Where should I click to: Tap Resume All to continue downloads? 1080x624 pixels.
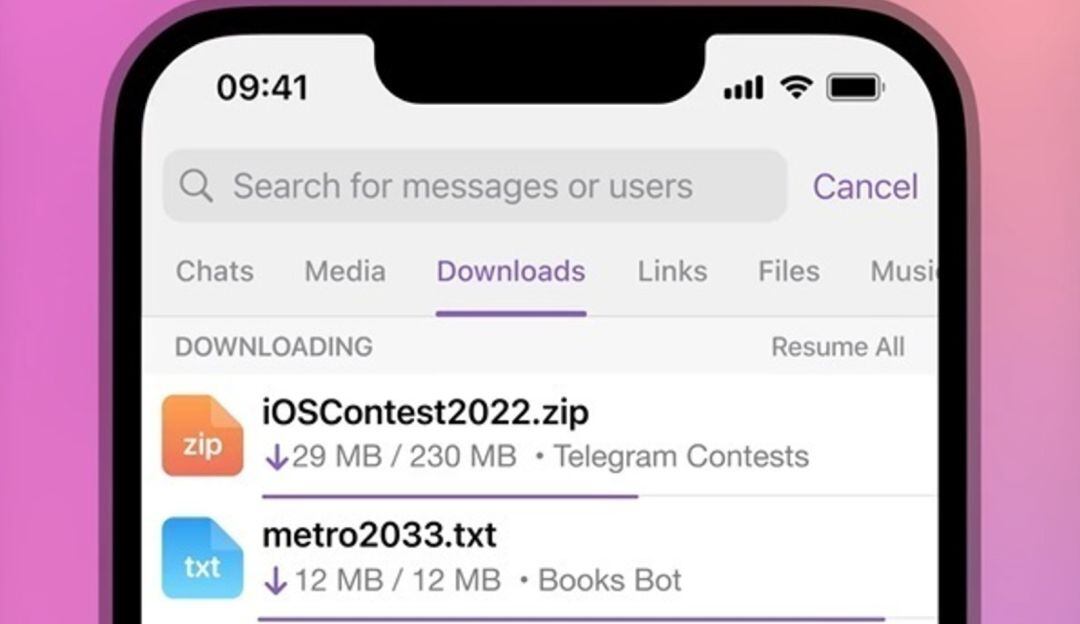(839, 347)
